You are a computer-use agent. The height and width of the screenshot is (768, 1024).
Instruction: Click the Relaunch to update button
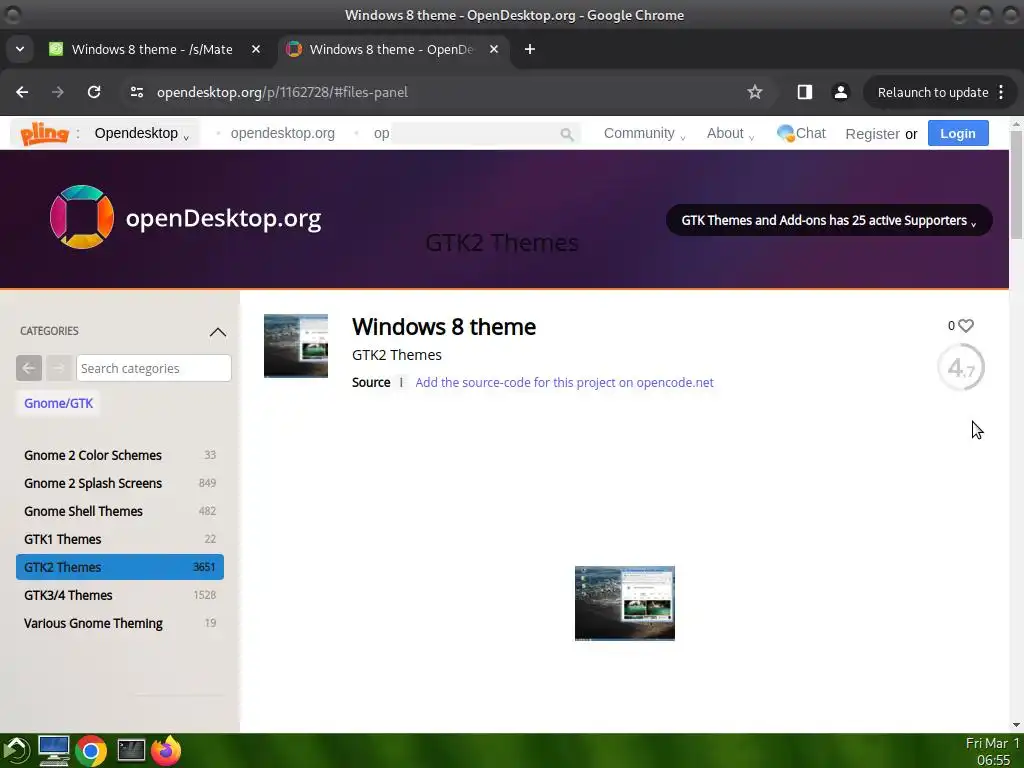[933, 92]
